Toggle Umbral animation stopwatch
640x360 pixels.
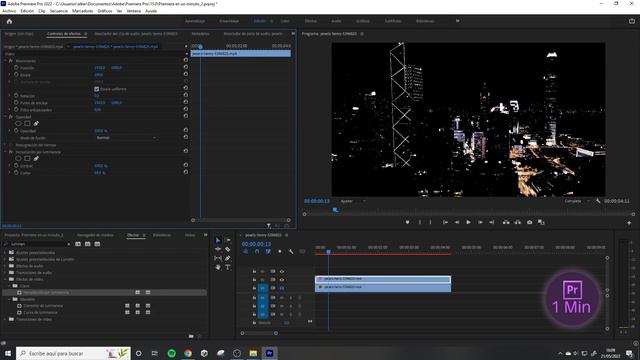(16, 166)
